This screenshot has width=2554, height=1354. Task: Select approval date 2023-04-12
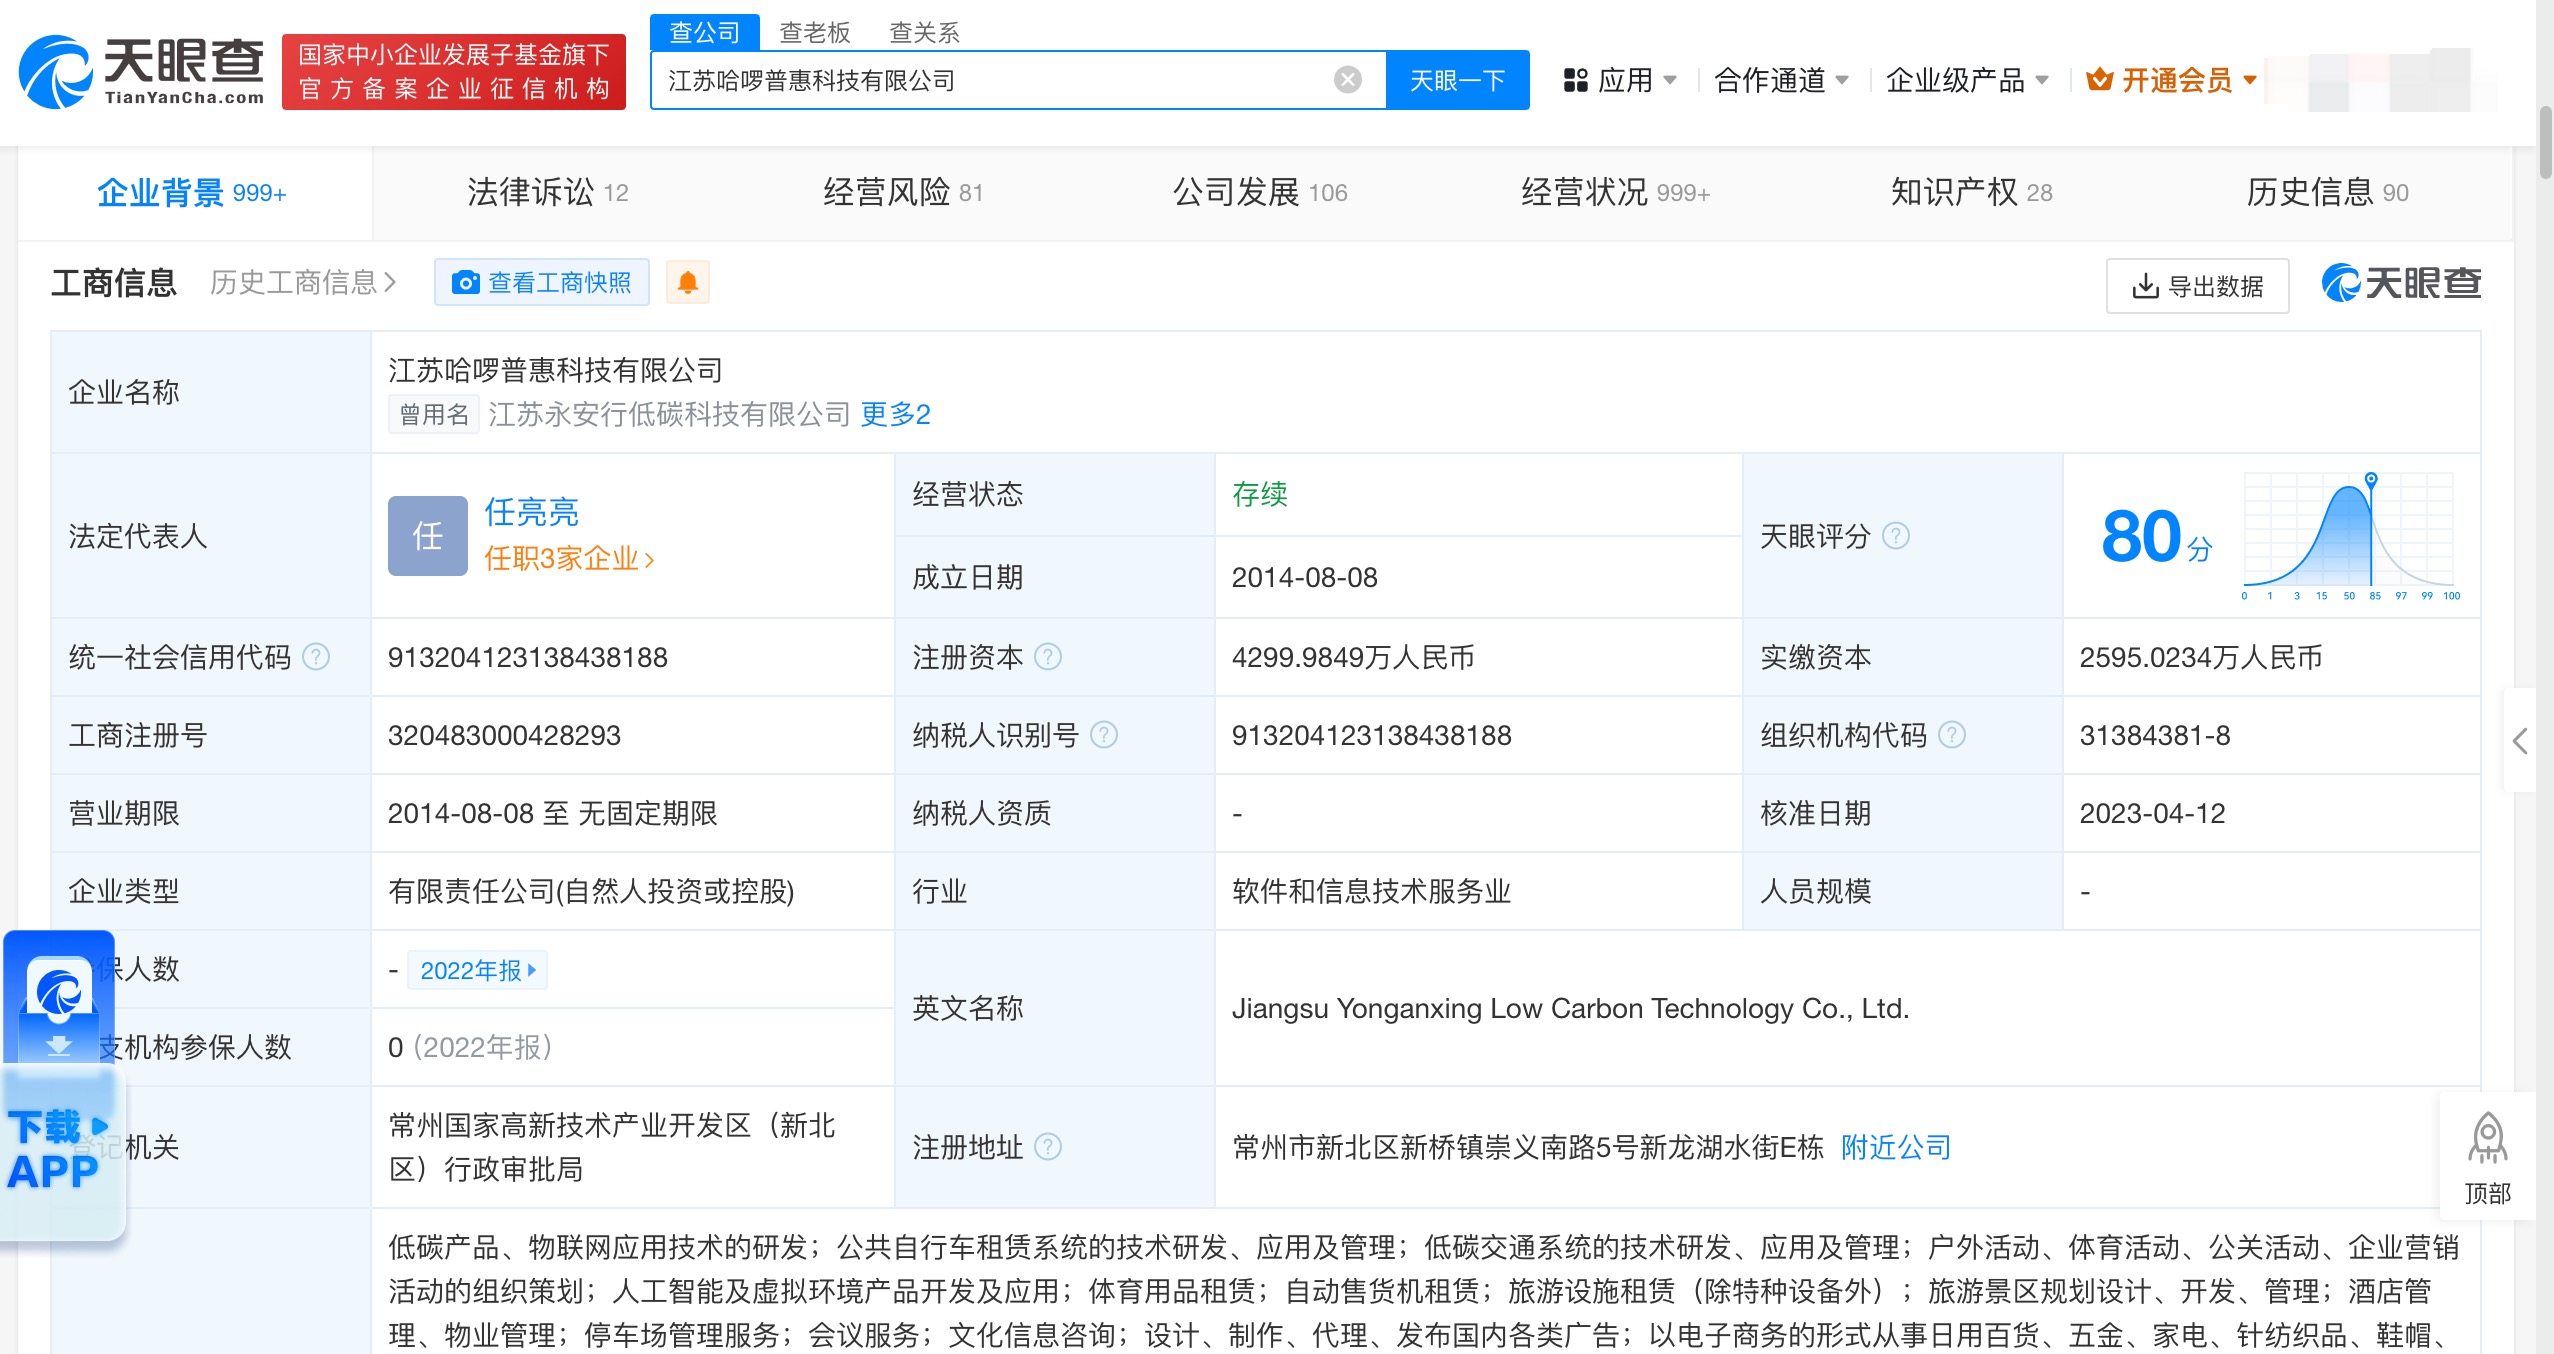[x=2153, y=813]
